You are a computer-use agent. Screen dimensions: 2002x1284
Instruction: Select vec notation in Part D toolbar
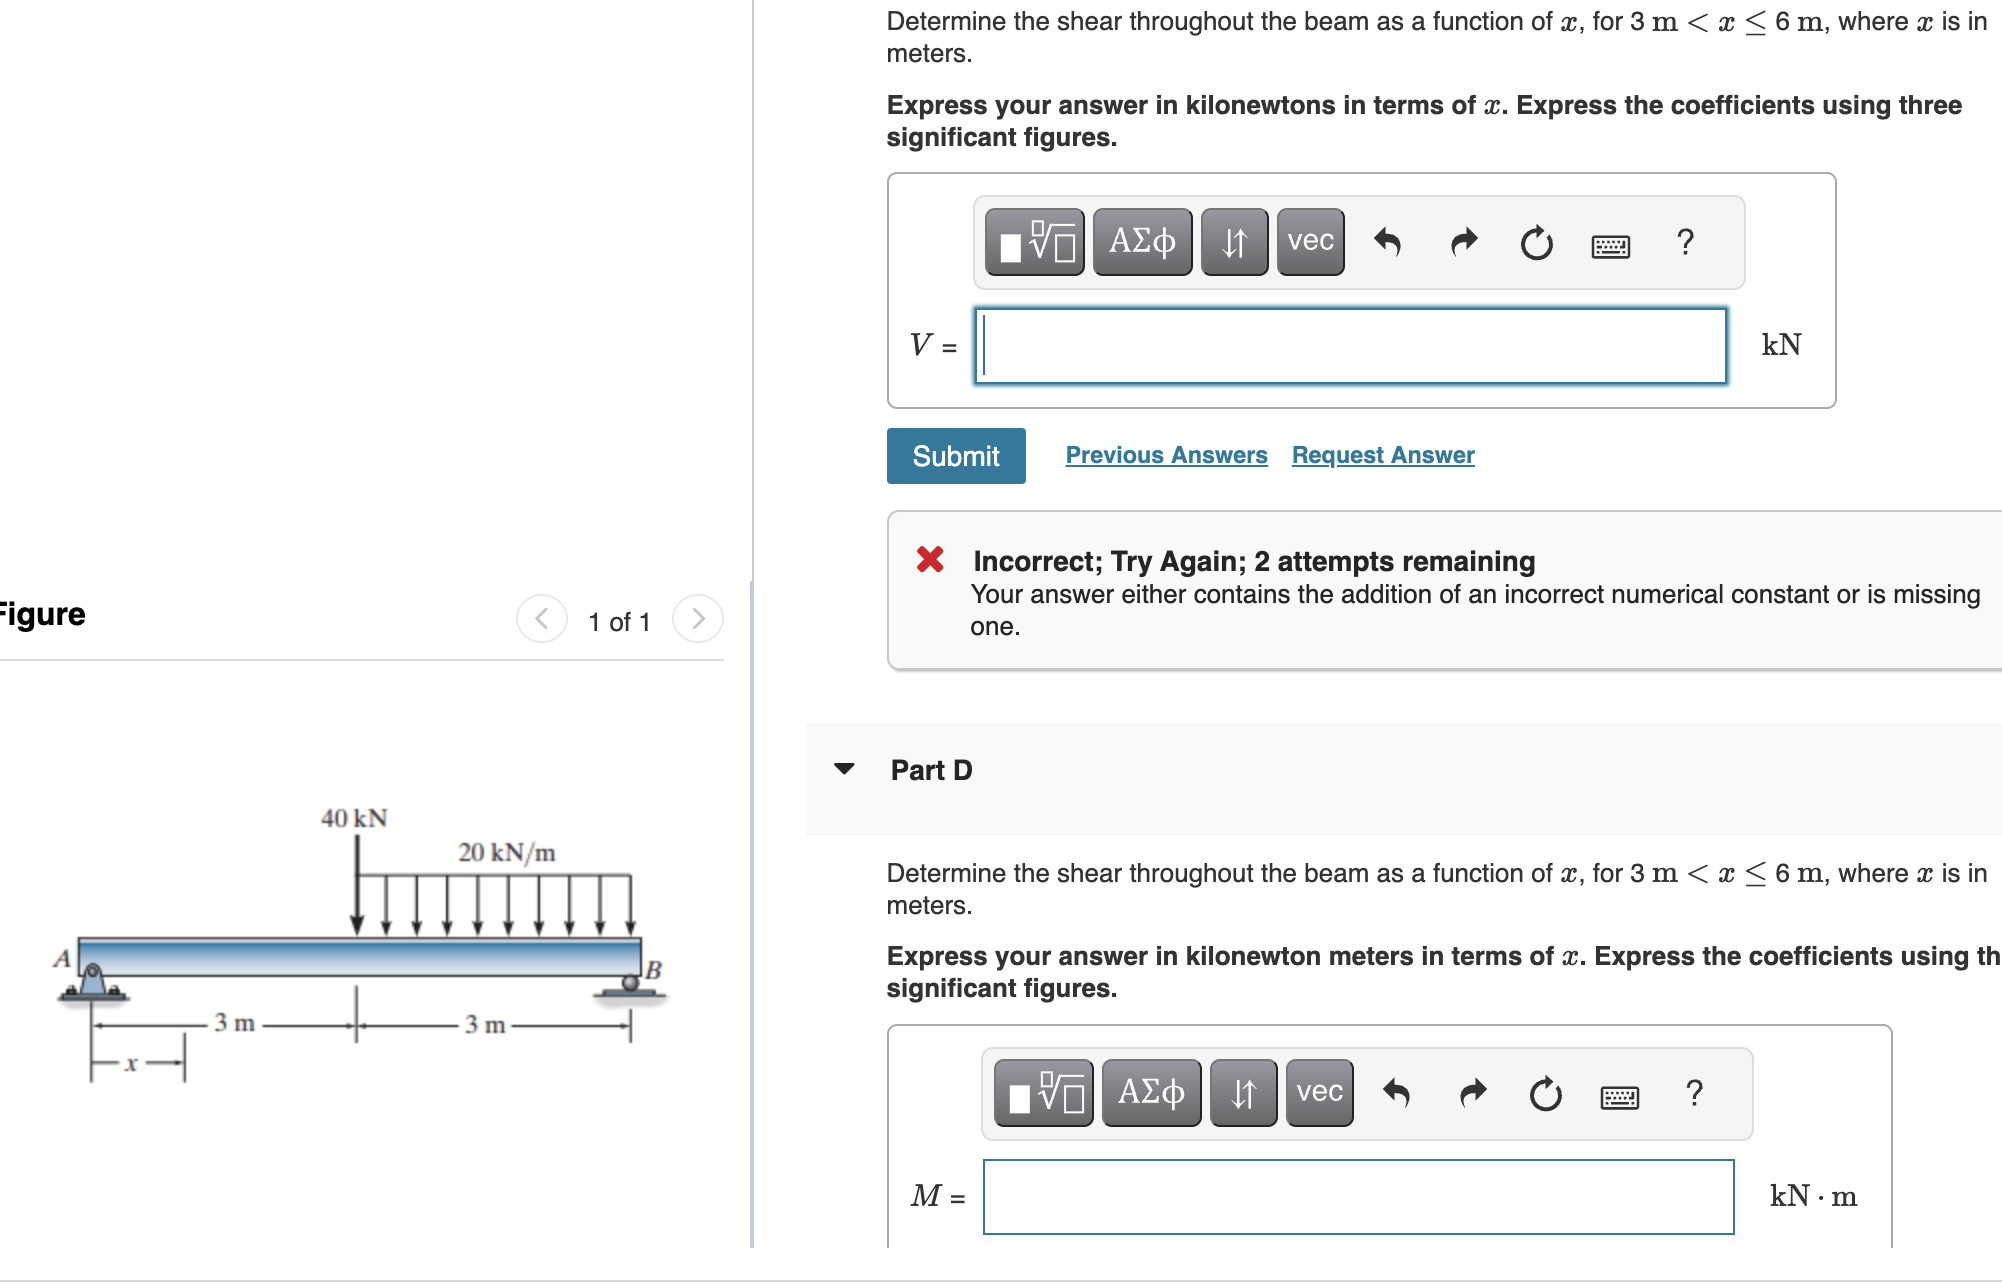coord(1319,1093)
